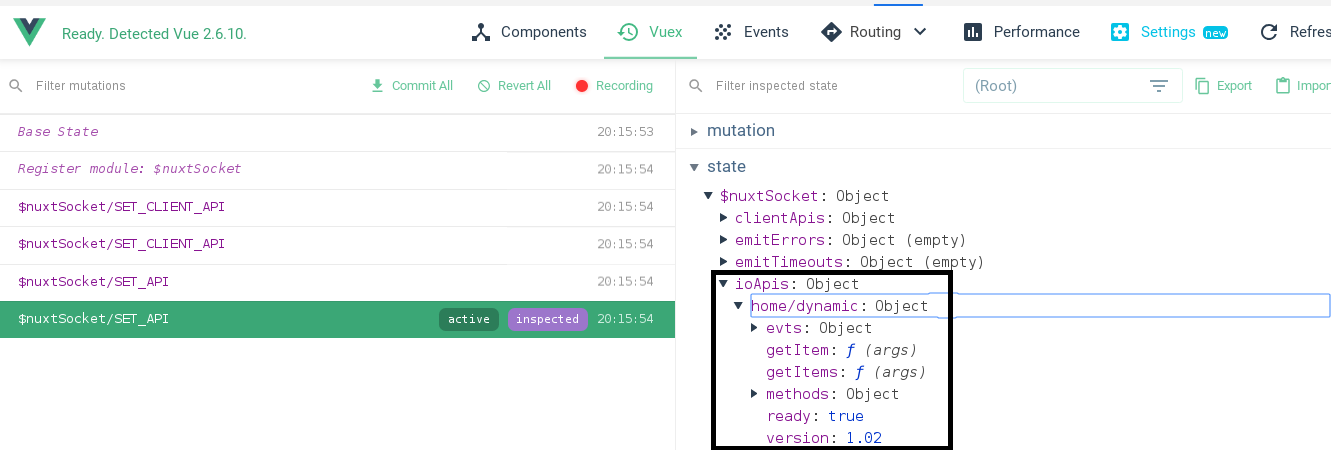
Task: Click the Commit All download icon
Action: click(377, 86)
